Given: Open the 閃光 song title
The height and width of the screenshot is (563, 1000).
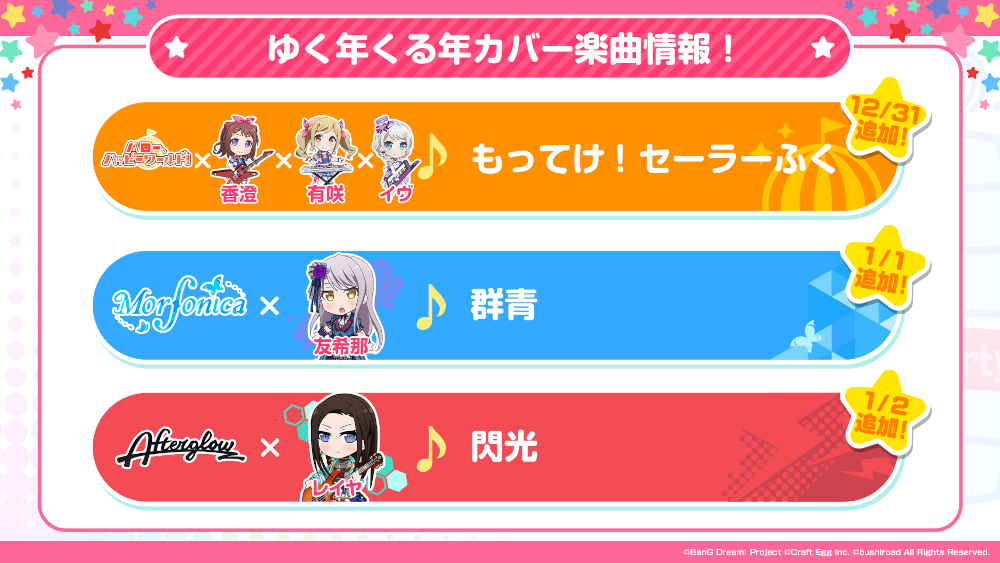Looking at the screenshot, I should coord(504,446).
